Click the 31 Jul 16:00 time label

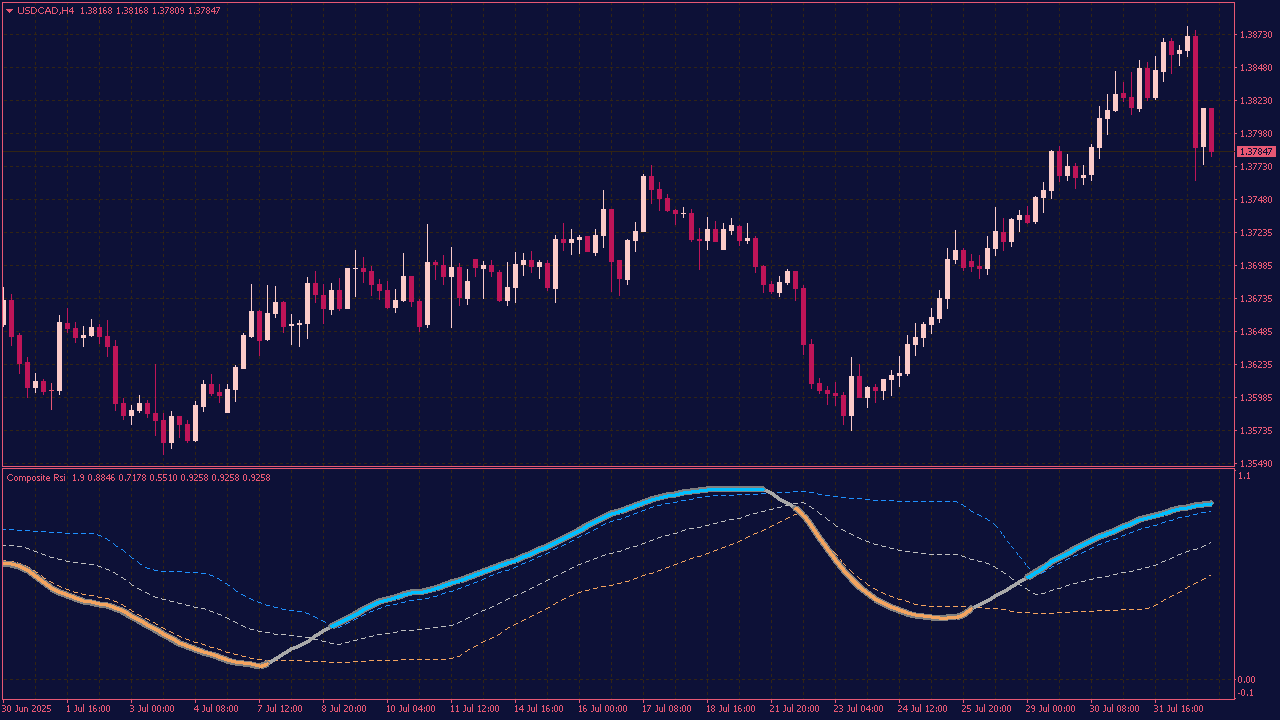[1180, 708]
